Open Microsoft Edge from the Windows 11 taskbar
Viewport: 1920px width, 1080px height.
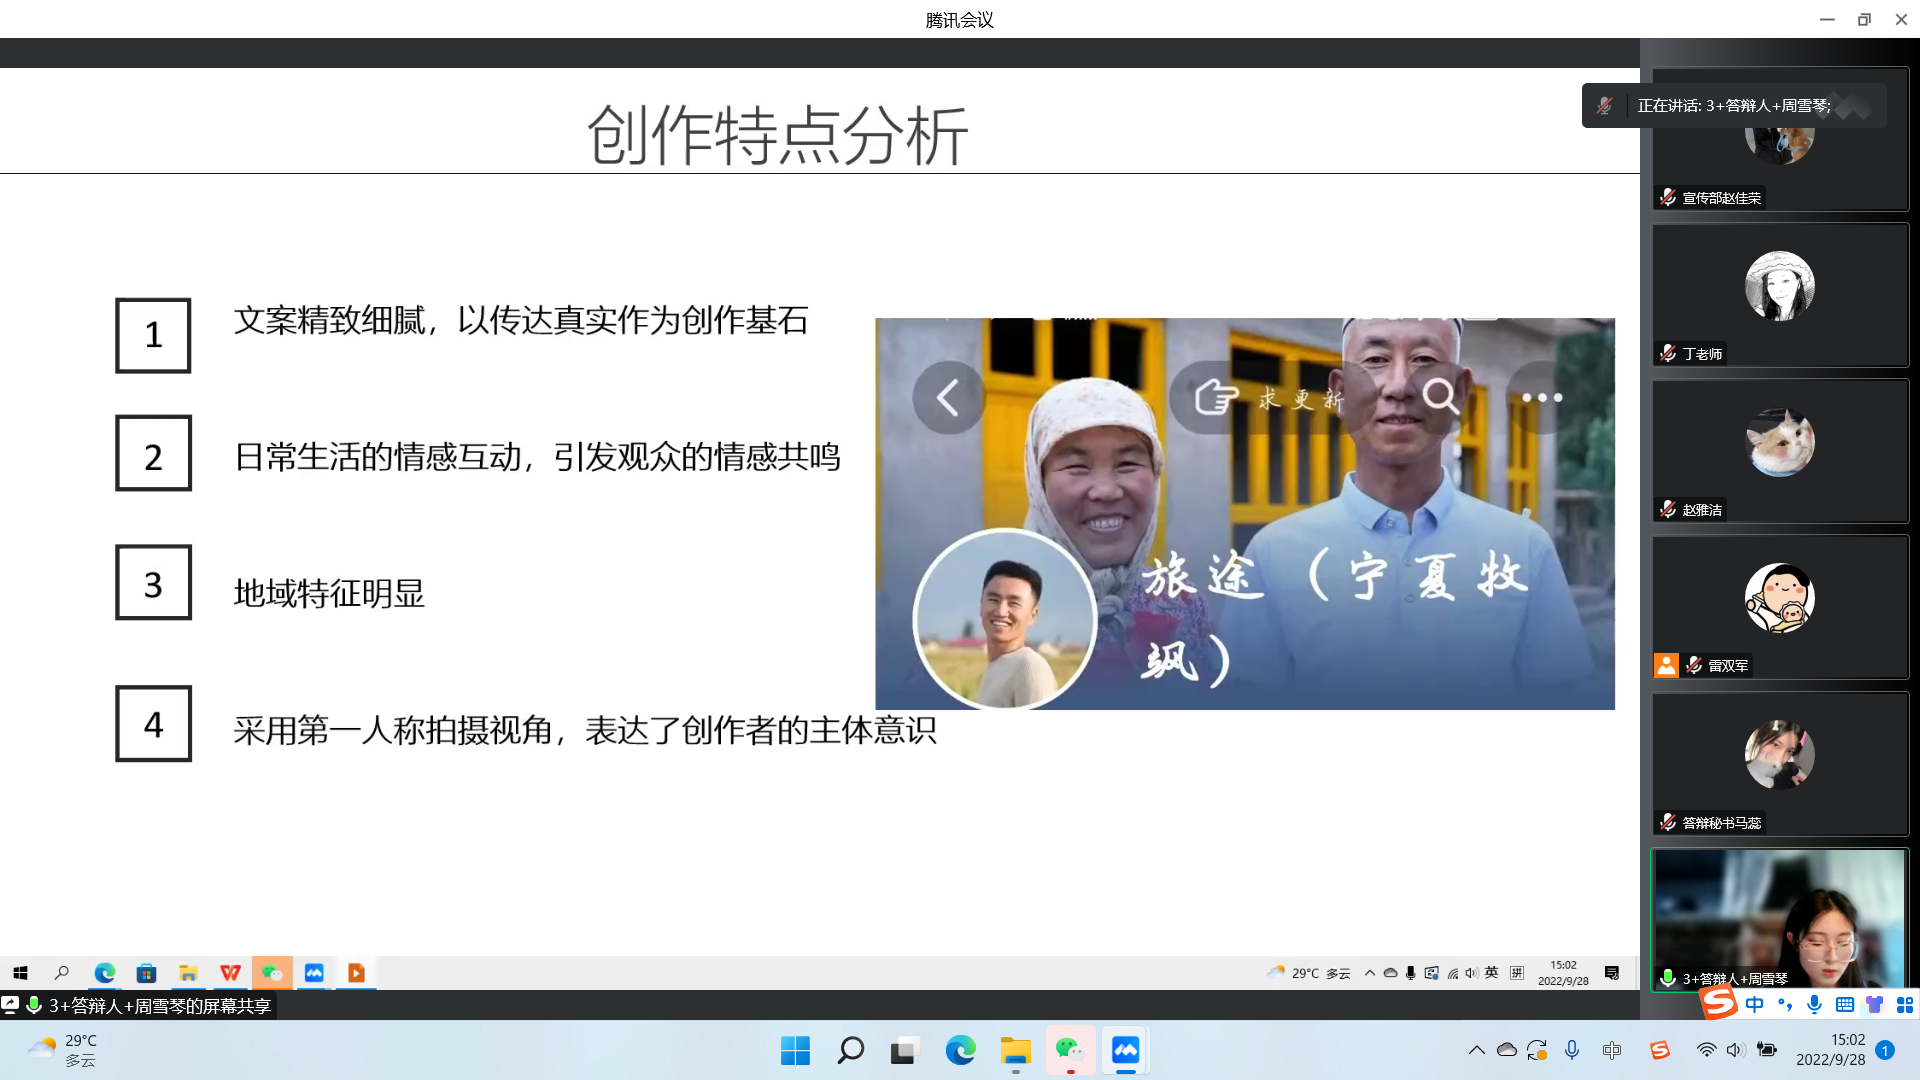coord(960,1050)
